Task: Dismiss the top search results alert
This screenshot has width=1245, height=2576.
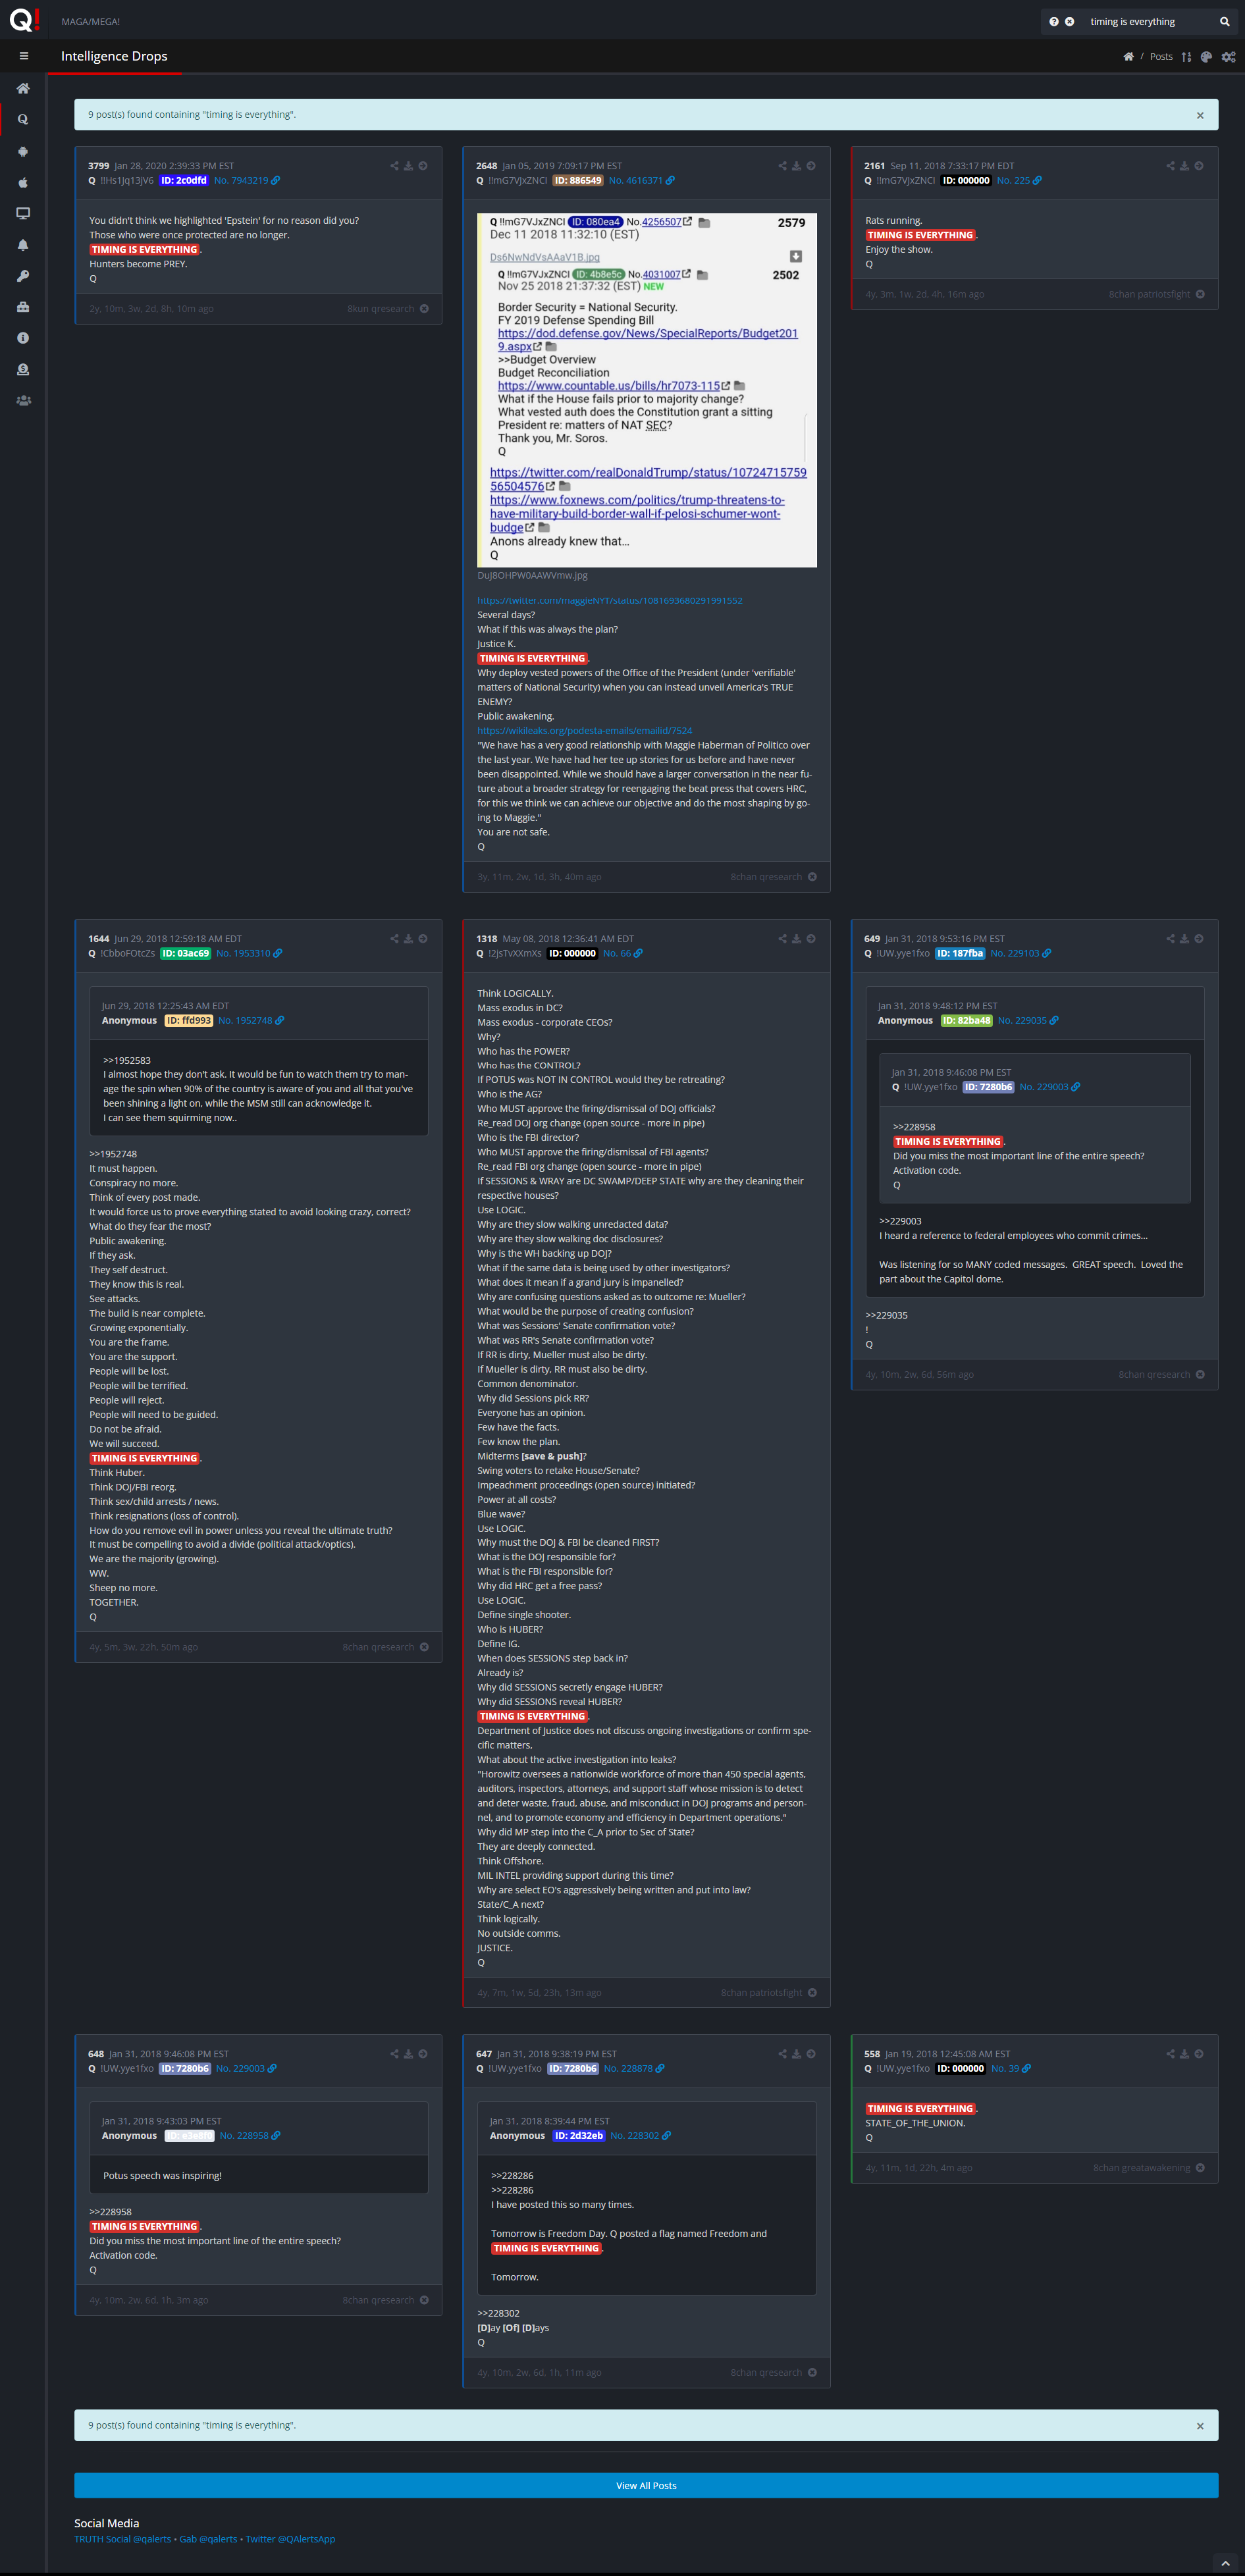Action: (1200, 115)
